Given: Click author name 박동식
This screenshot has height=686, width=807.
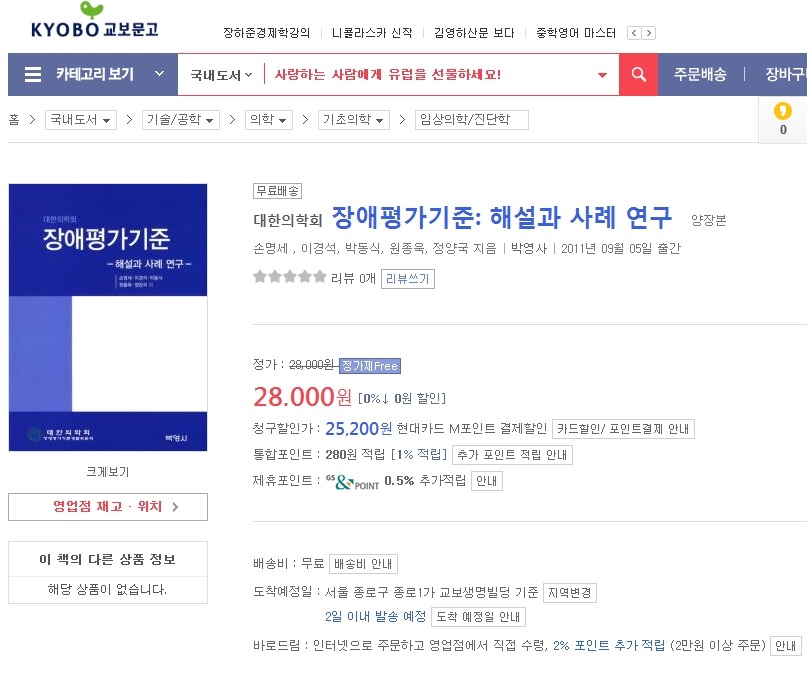Looking at the screenshot, I should coord(363,249).
